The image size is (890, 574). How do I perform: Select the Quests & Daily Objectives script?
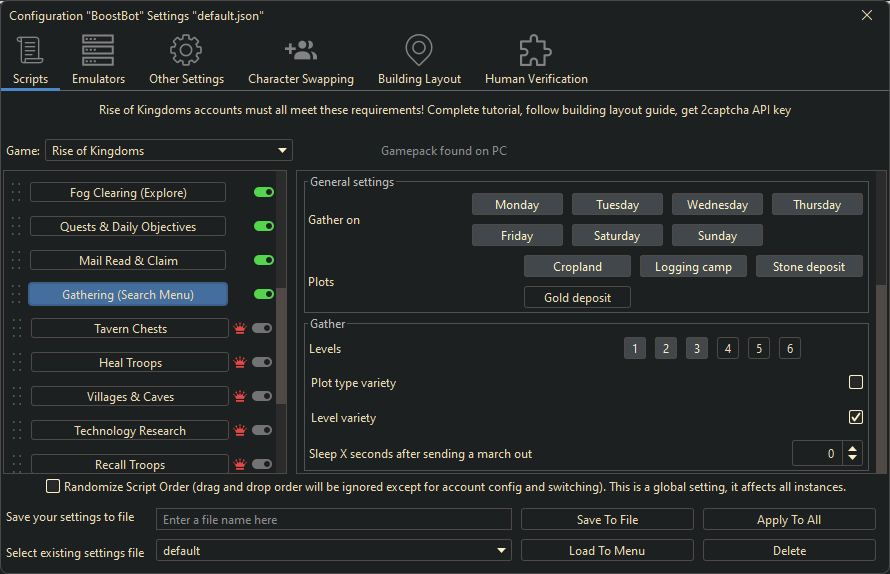coord(128,227)
